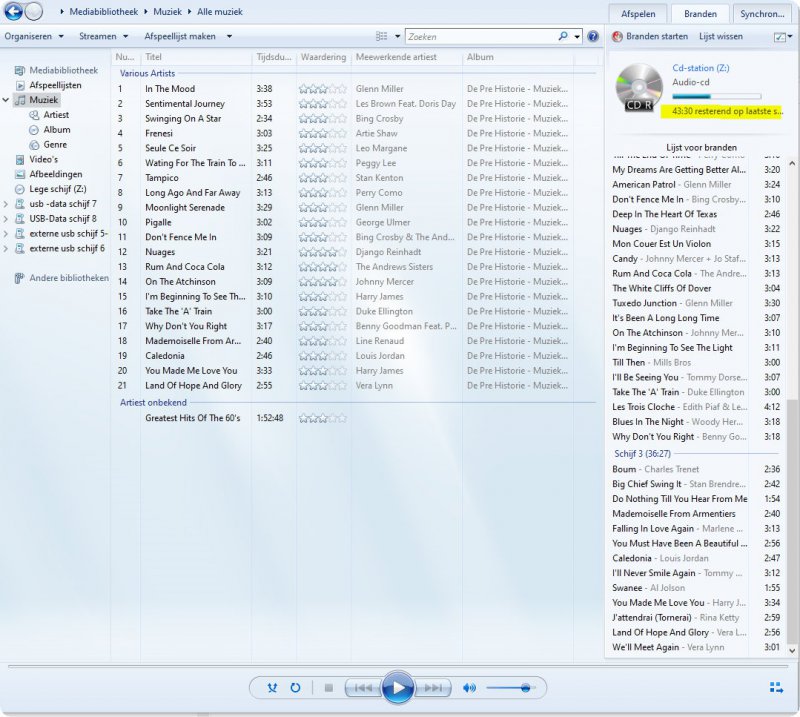The width and height of the screenshot is (800, 717).
Task: Mute the volume speaker icon
Action: [x=469, y=688]
